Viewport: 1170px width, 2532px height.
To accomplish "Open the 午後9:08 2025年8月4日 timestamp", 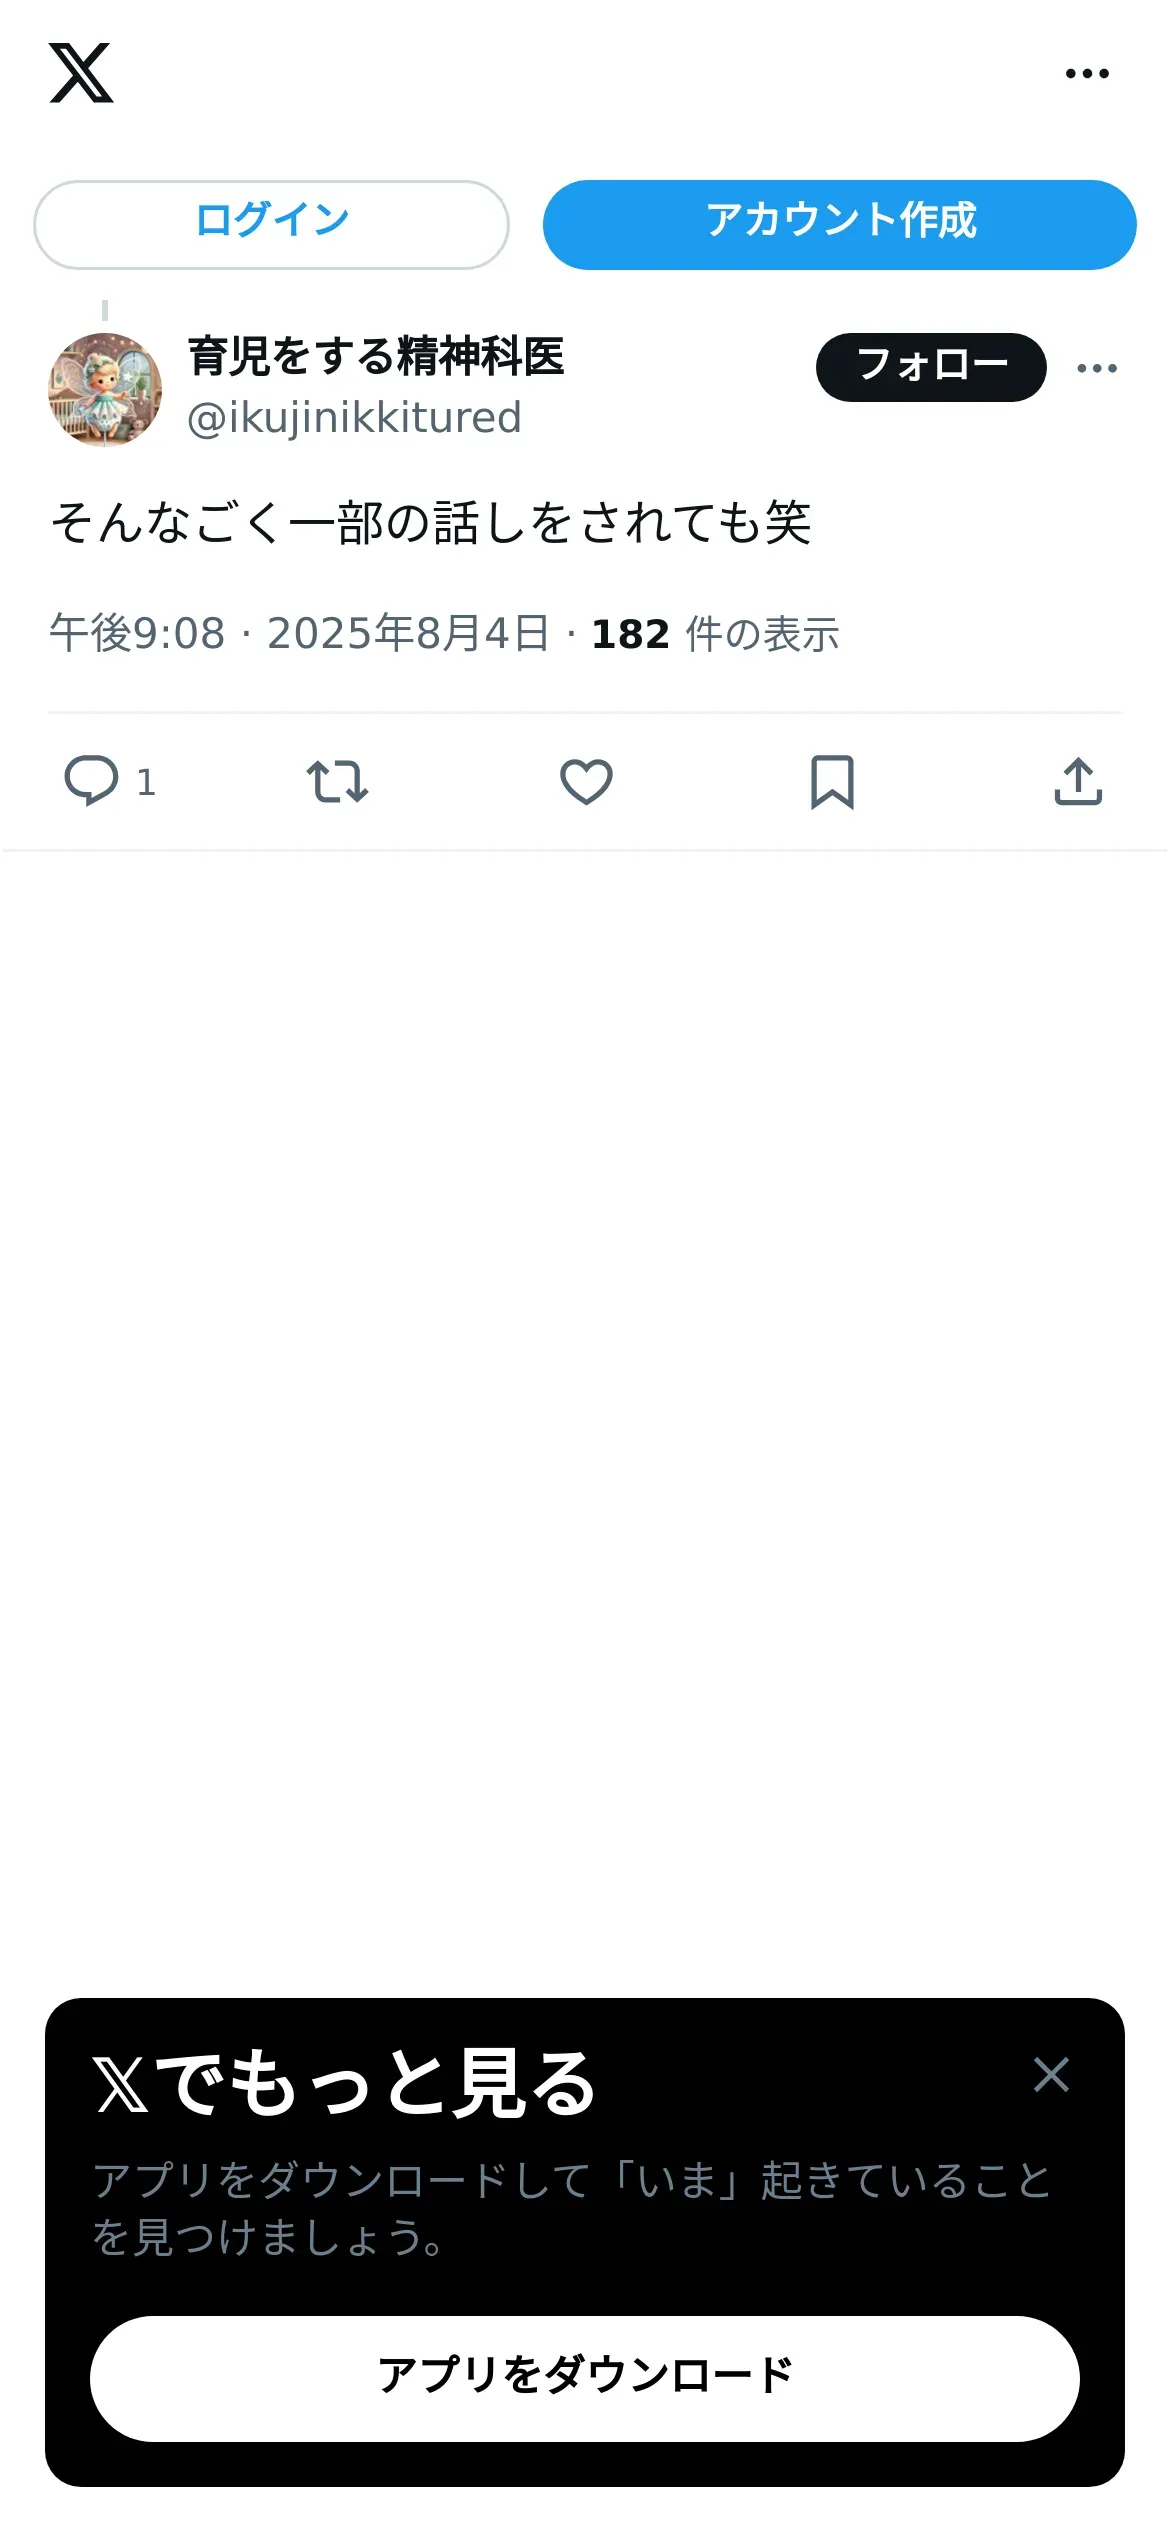I will click(299, 633).
